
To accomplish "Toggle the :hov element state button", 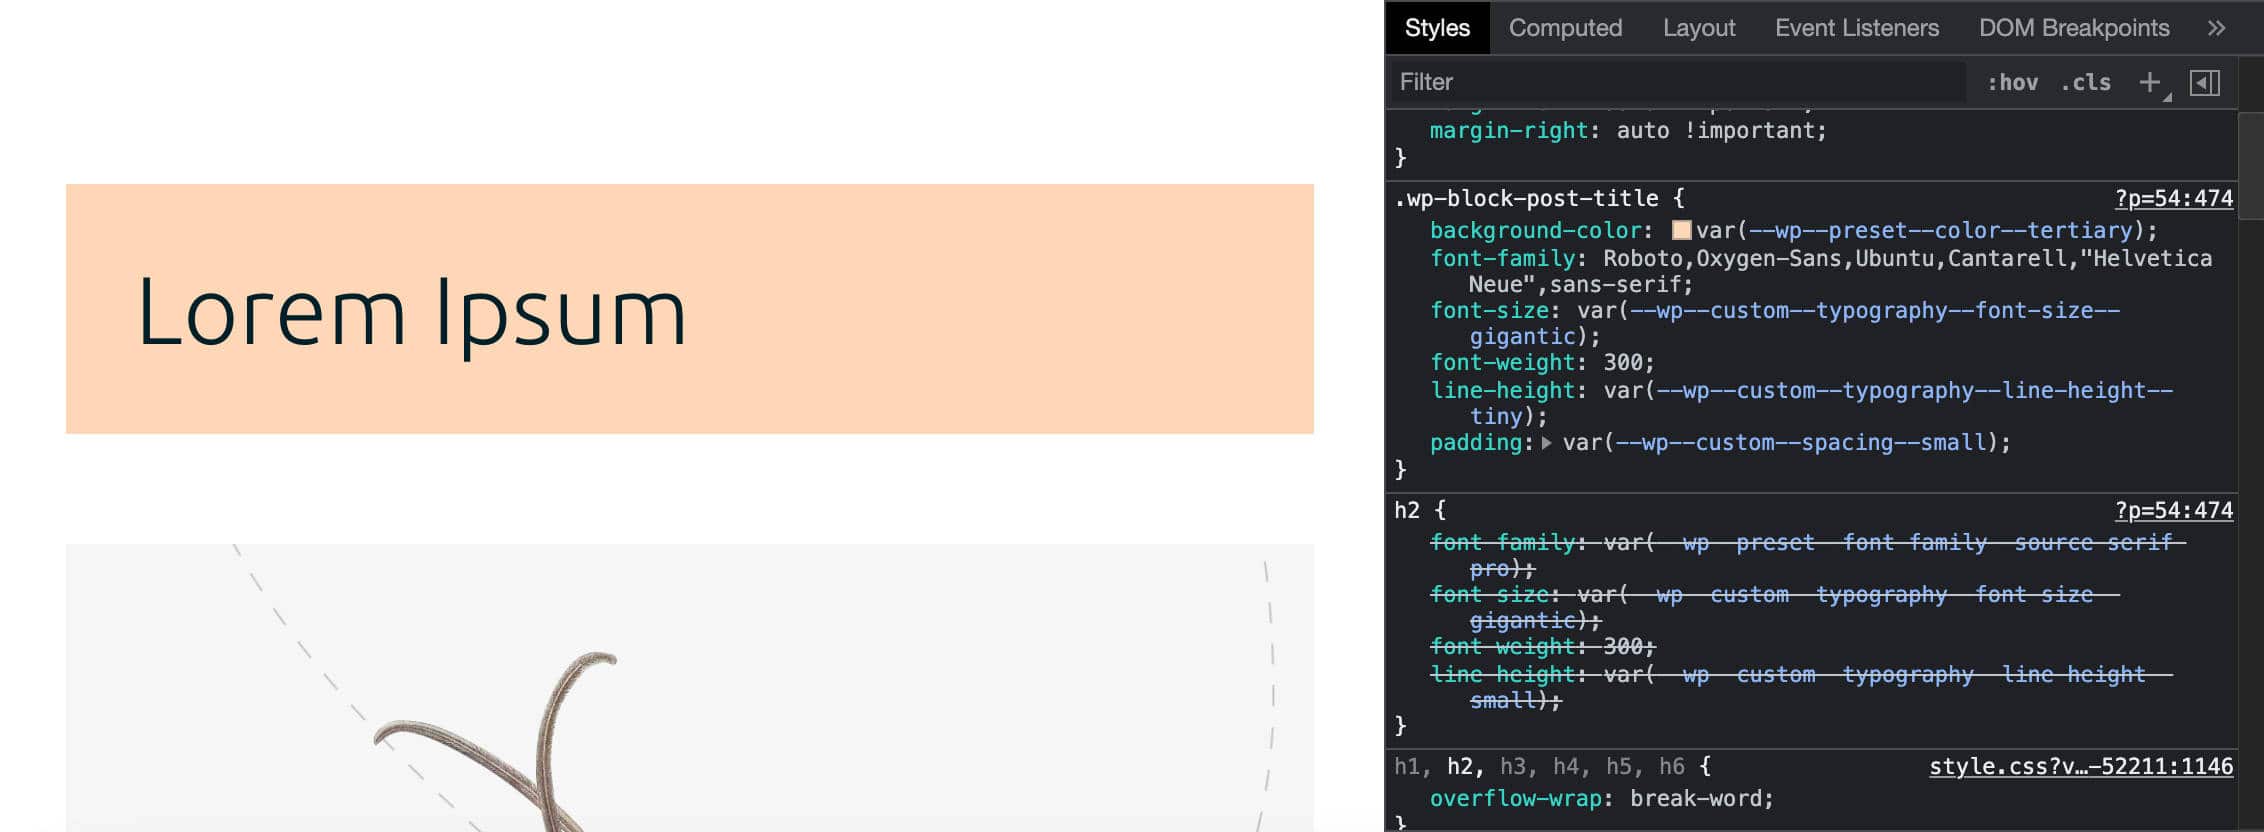I will [x=2012, y=82].
